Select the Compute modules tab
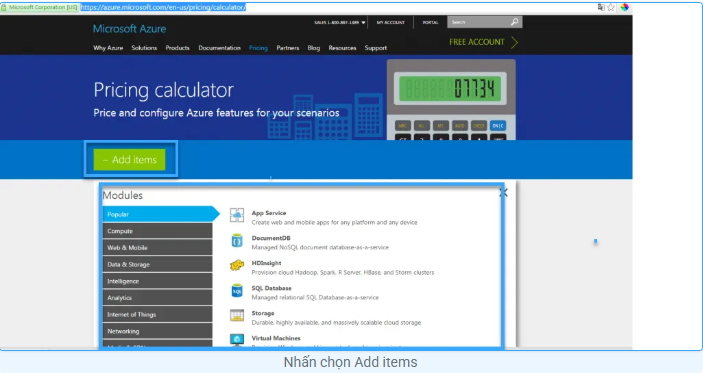This screenshot has height=373, width=703. 157,231
